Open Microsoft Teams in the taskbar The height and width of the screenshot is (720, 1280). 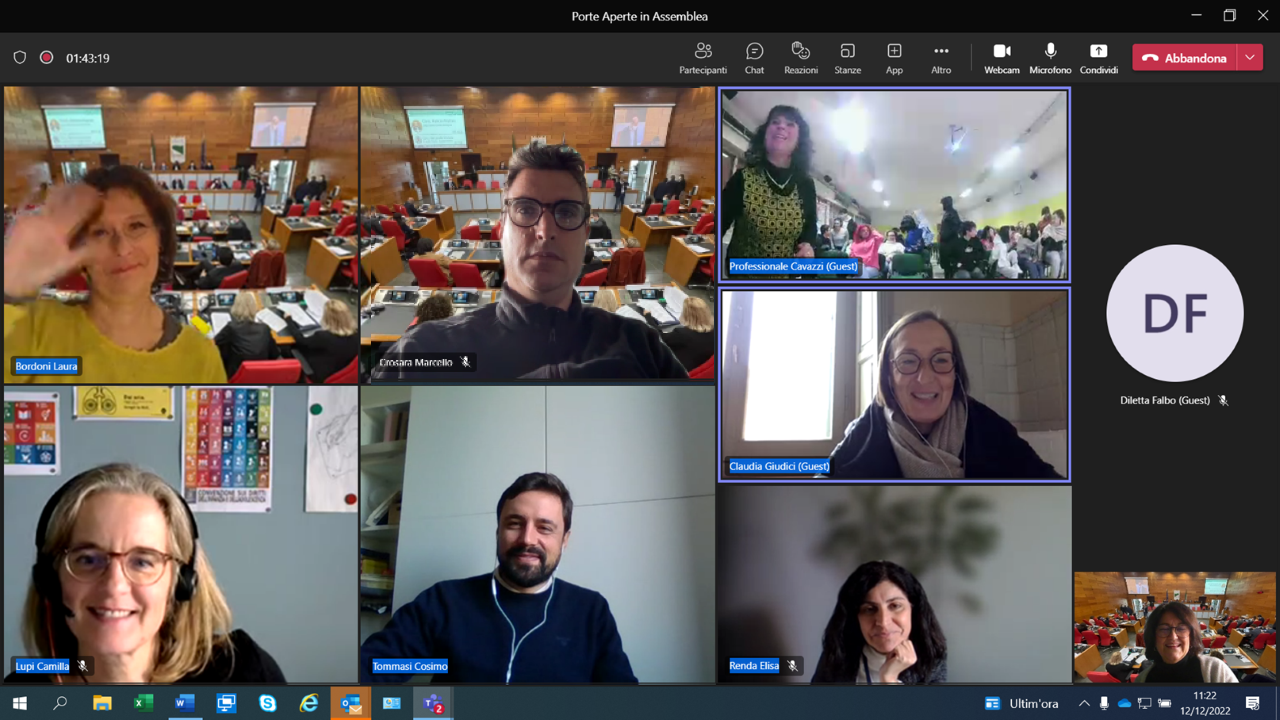click(434, 704)
